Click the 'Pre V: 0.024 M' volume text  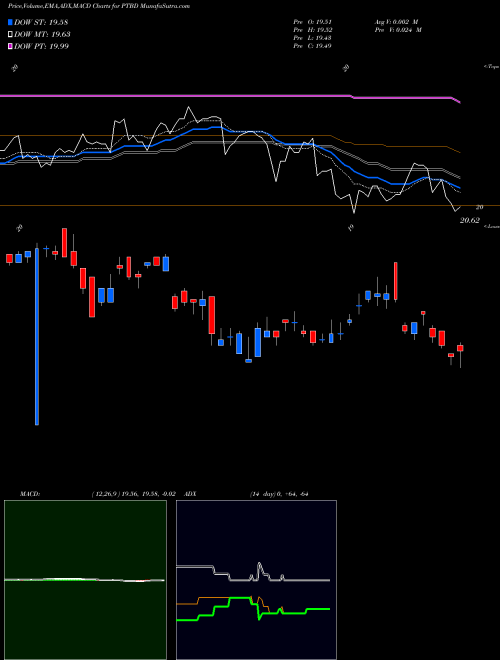(397, 30)
